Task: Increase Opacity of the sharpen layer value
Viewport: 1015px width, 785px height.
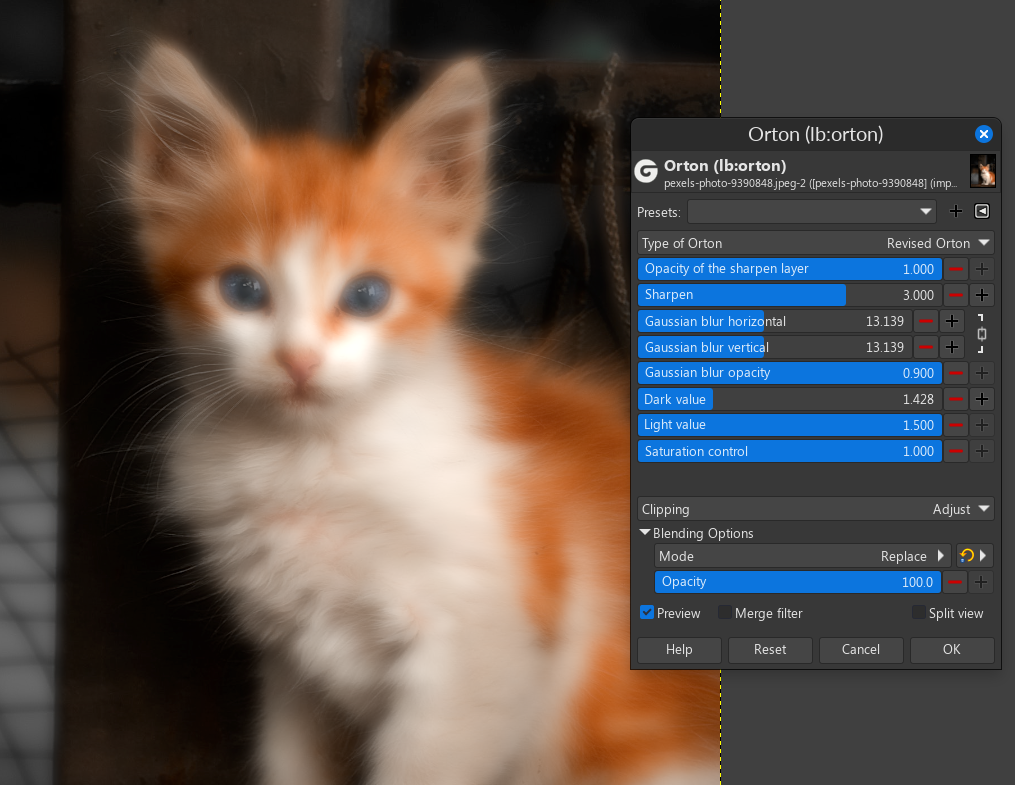Action: [982, 269]
